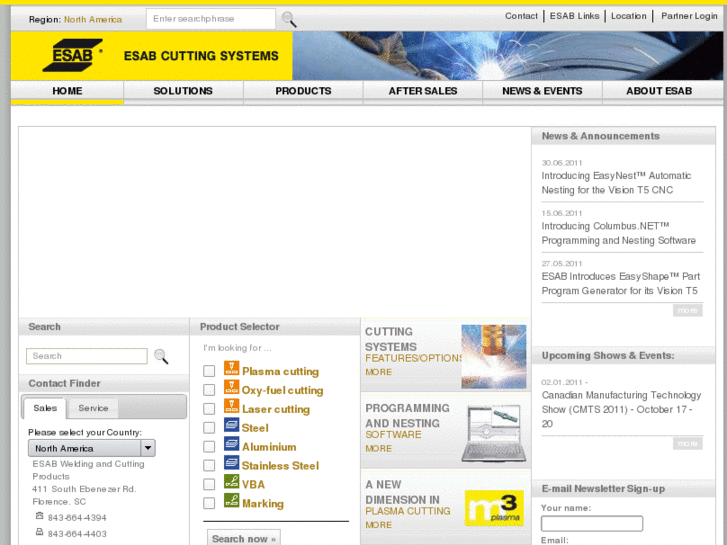Open the AFTER SALES menu

pos(423,91)
